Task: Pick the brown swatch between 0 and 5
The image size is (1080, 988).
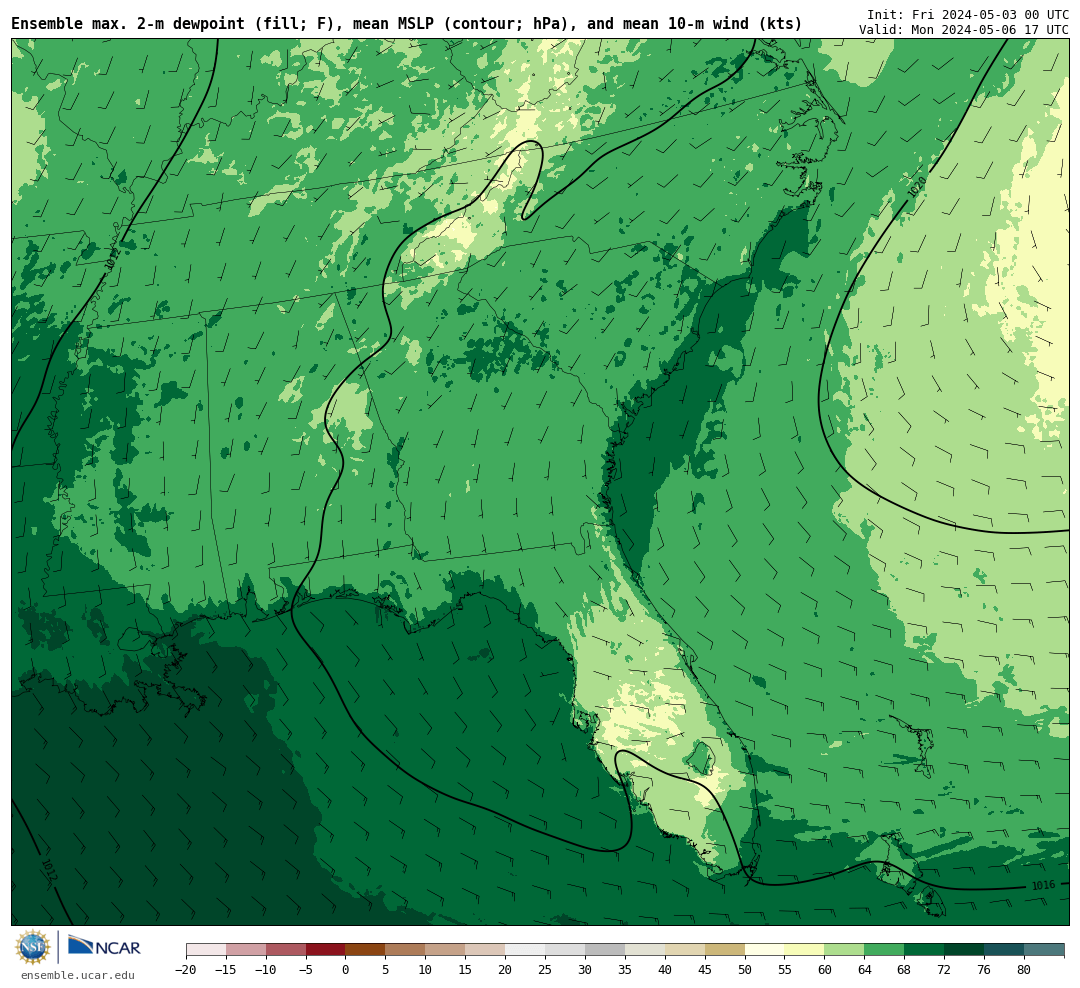Action: pos(366,950)
